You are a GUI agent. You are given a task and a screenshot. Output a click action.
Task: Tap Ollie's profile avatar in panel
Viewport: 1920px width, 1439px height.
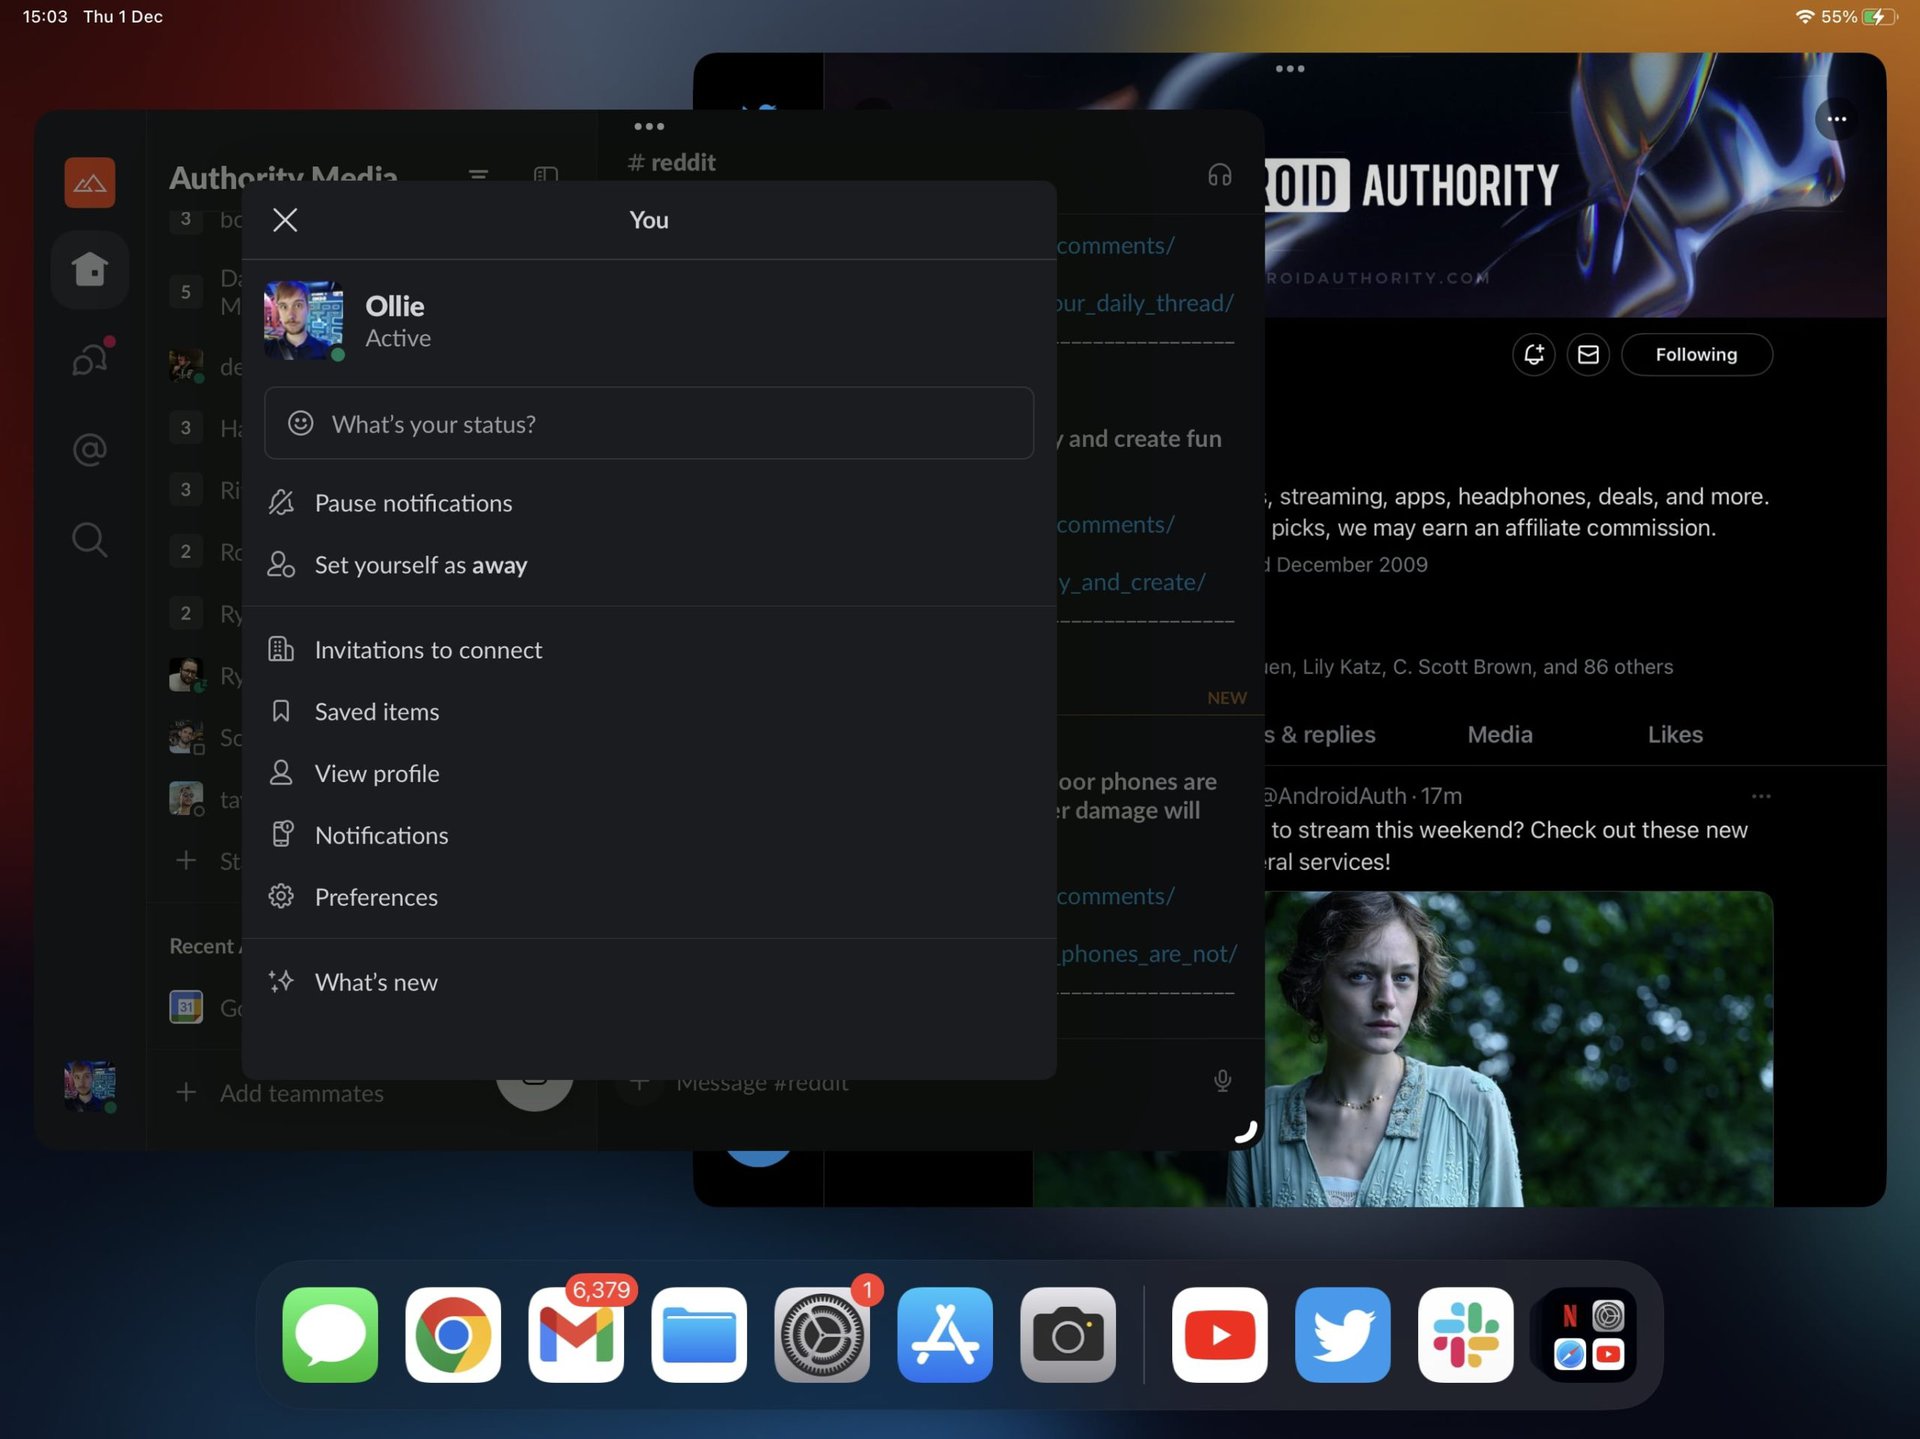[303, 320]
